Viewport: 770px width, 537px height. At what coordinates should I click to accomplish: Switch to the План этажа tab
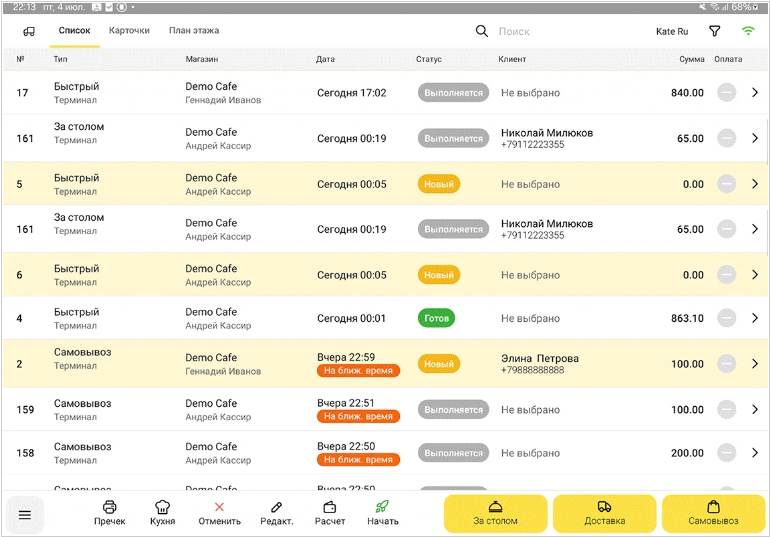point(194,31)
